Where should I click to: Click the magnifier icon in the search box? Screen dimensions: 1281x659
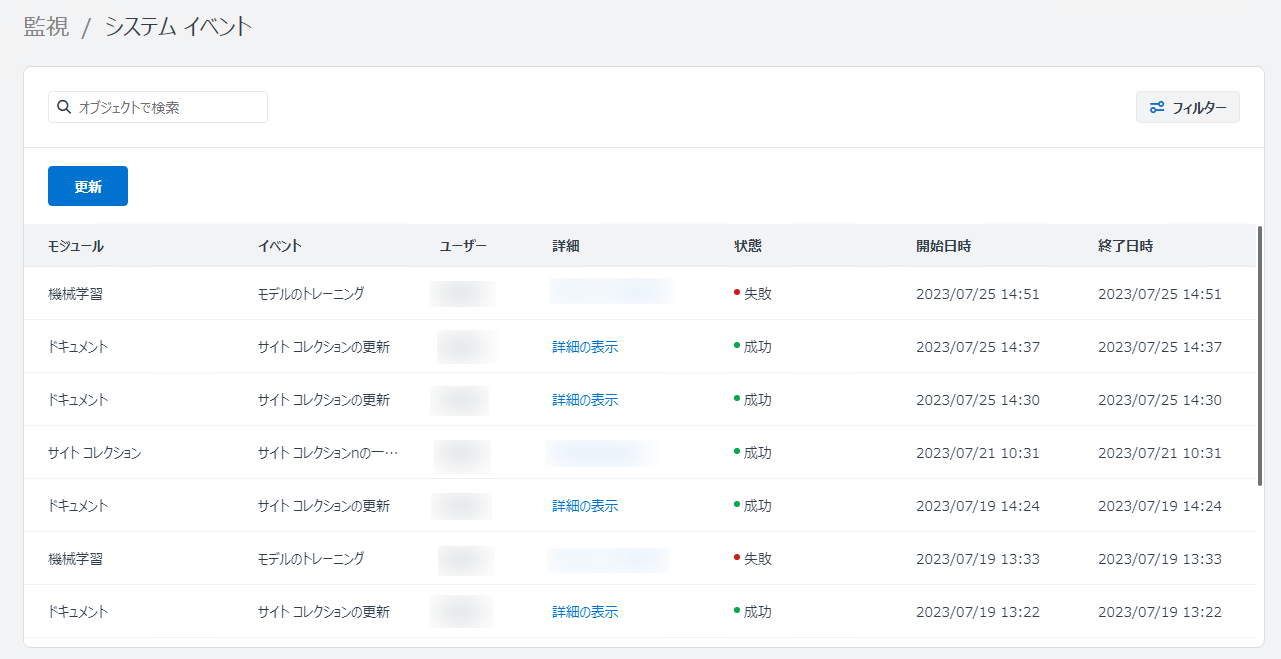63,107
